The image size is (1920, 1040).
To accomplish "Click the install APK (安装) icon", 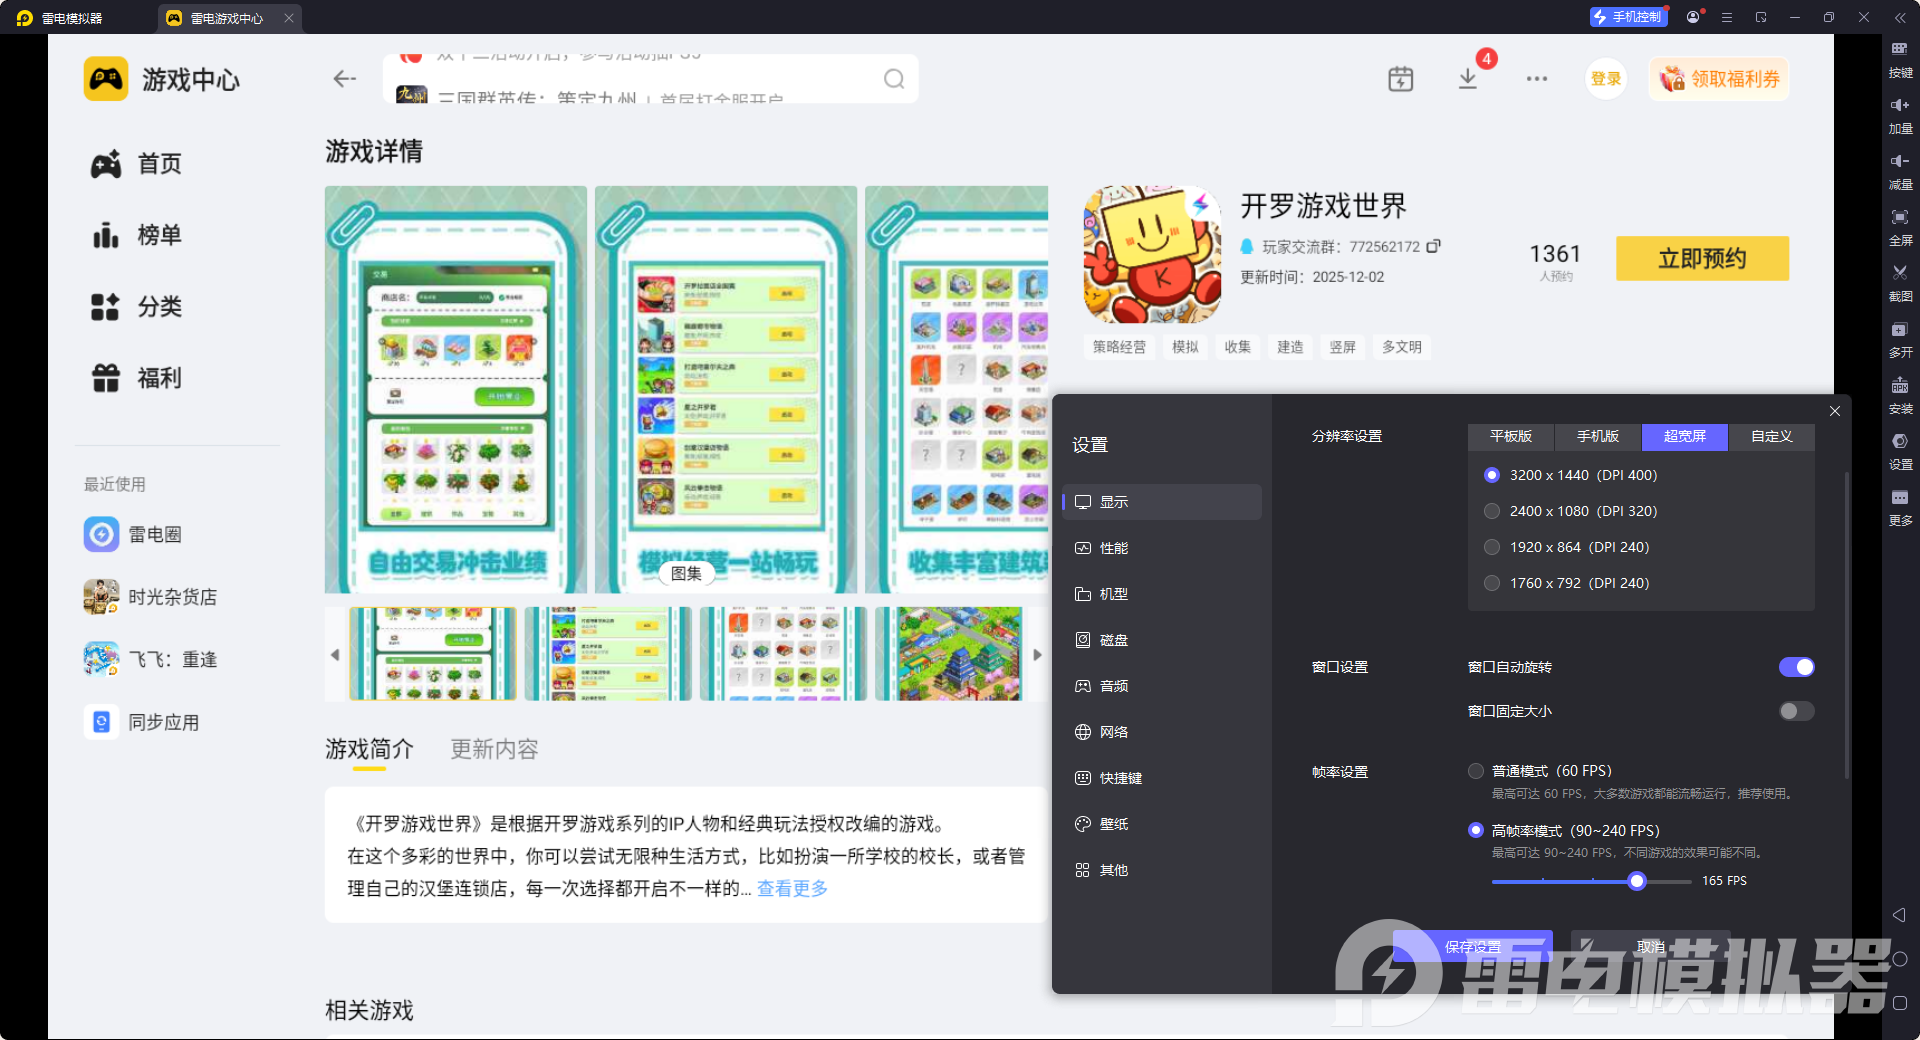I will coord(1899,386).
